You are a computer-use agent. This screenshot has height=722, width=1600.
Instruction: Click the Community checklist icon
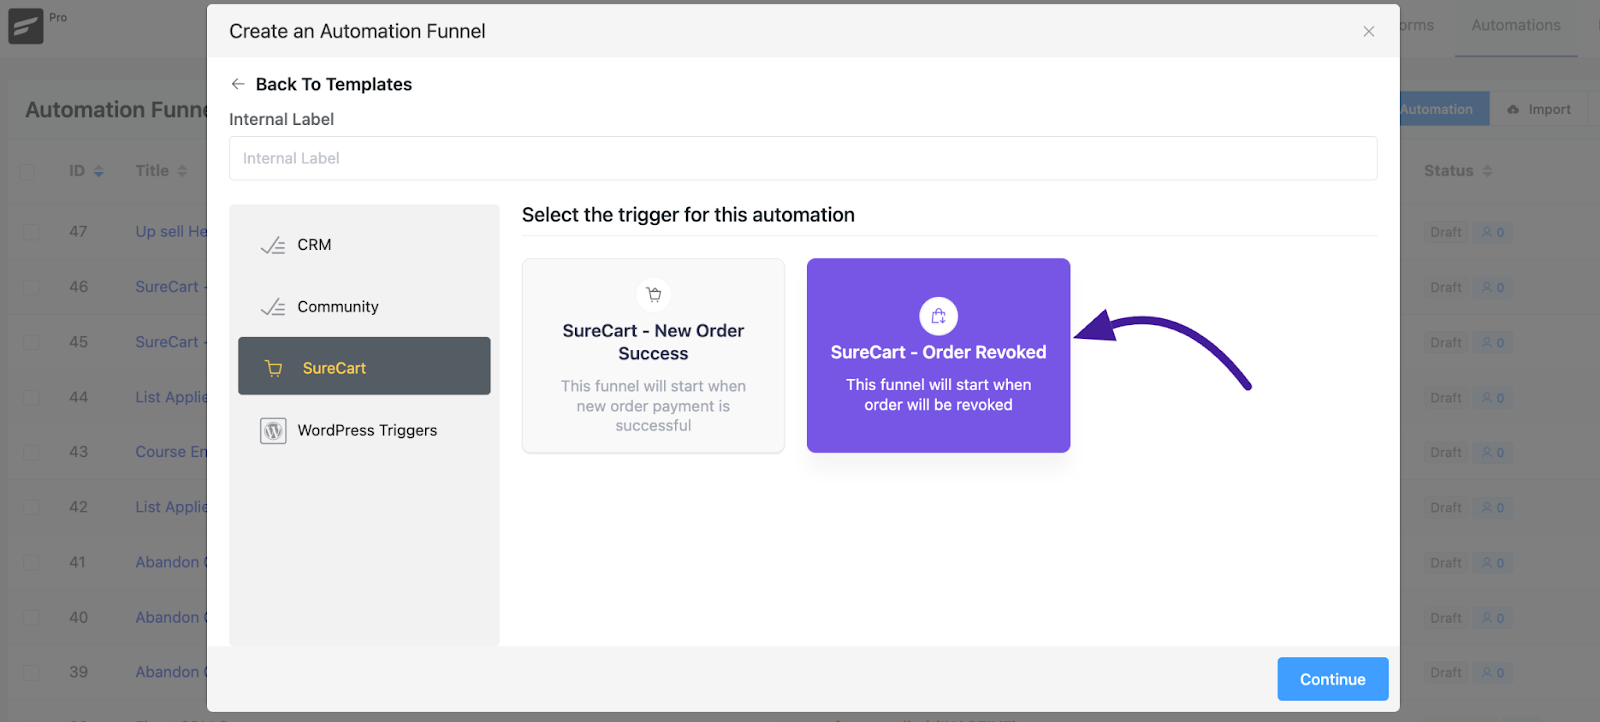pyautogui.click(x=273, y=307)
